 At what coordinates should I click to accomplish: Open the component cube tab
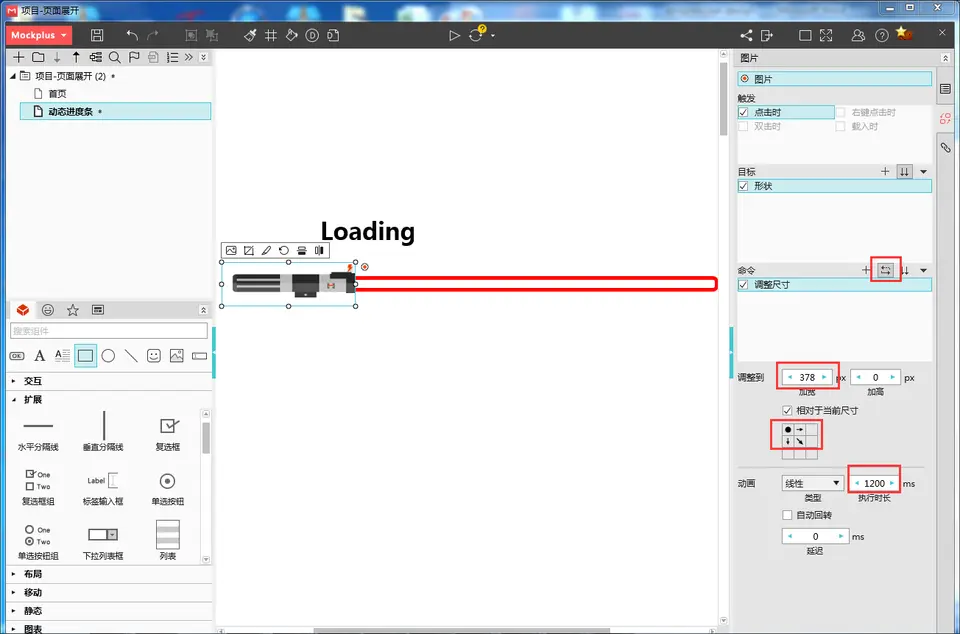click(x=23, y=310)
